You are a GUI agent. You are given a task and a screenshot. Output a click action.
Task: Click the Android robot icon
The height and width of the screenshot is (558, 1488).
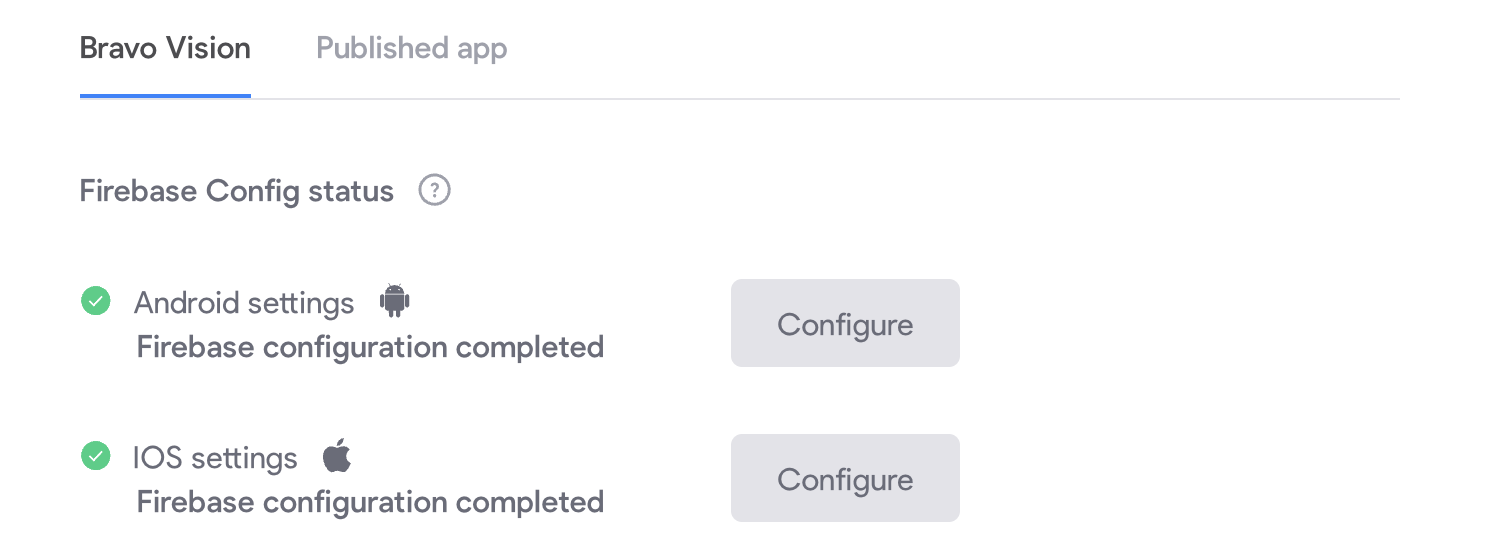[x=395, y=300]
